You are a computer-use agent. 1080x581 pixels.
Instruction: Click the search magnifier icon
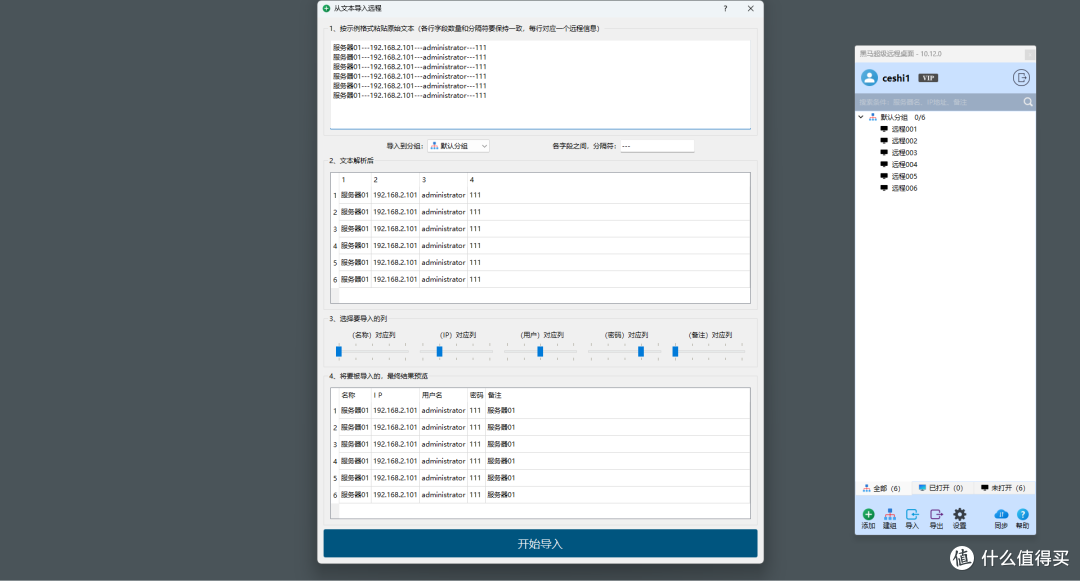point(1028,102)
